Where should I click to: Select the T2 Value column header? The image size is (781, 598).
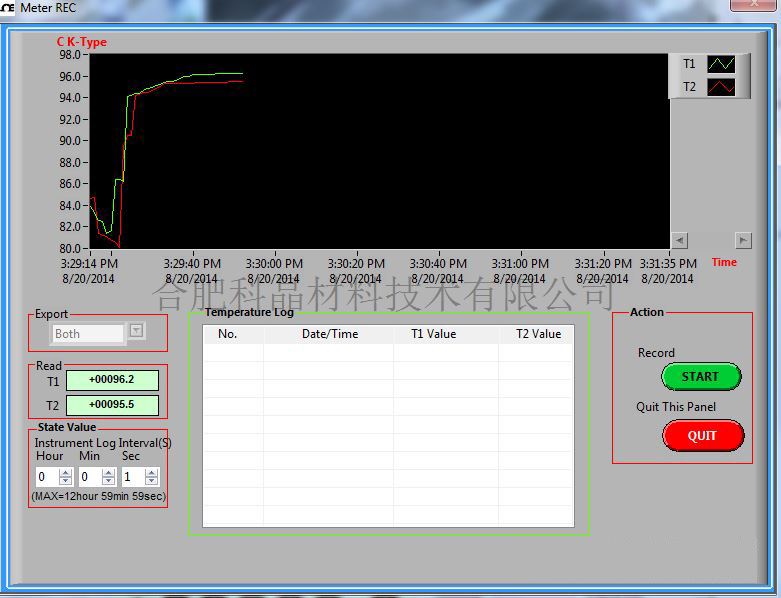[x=538, y=334]
